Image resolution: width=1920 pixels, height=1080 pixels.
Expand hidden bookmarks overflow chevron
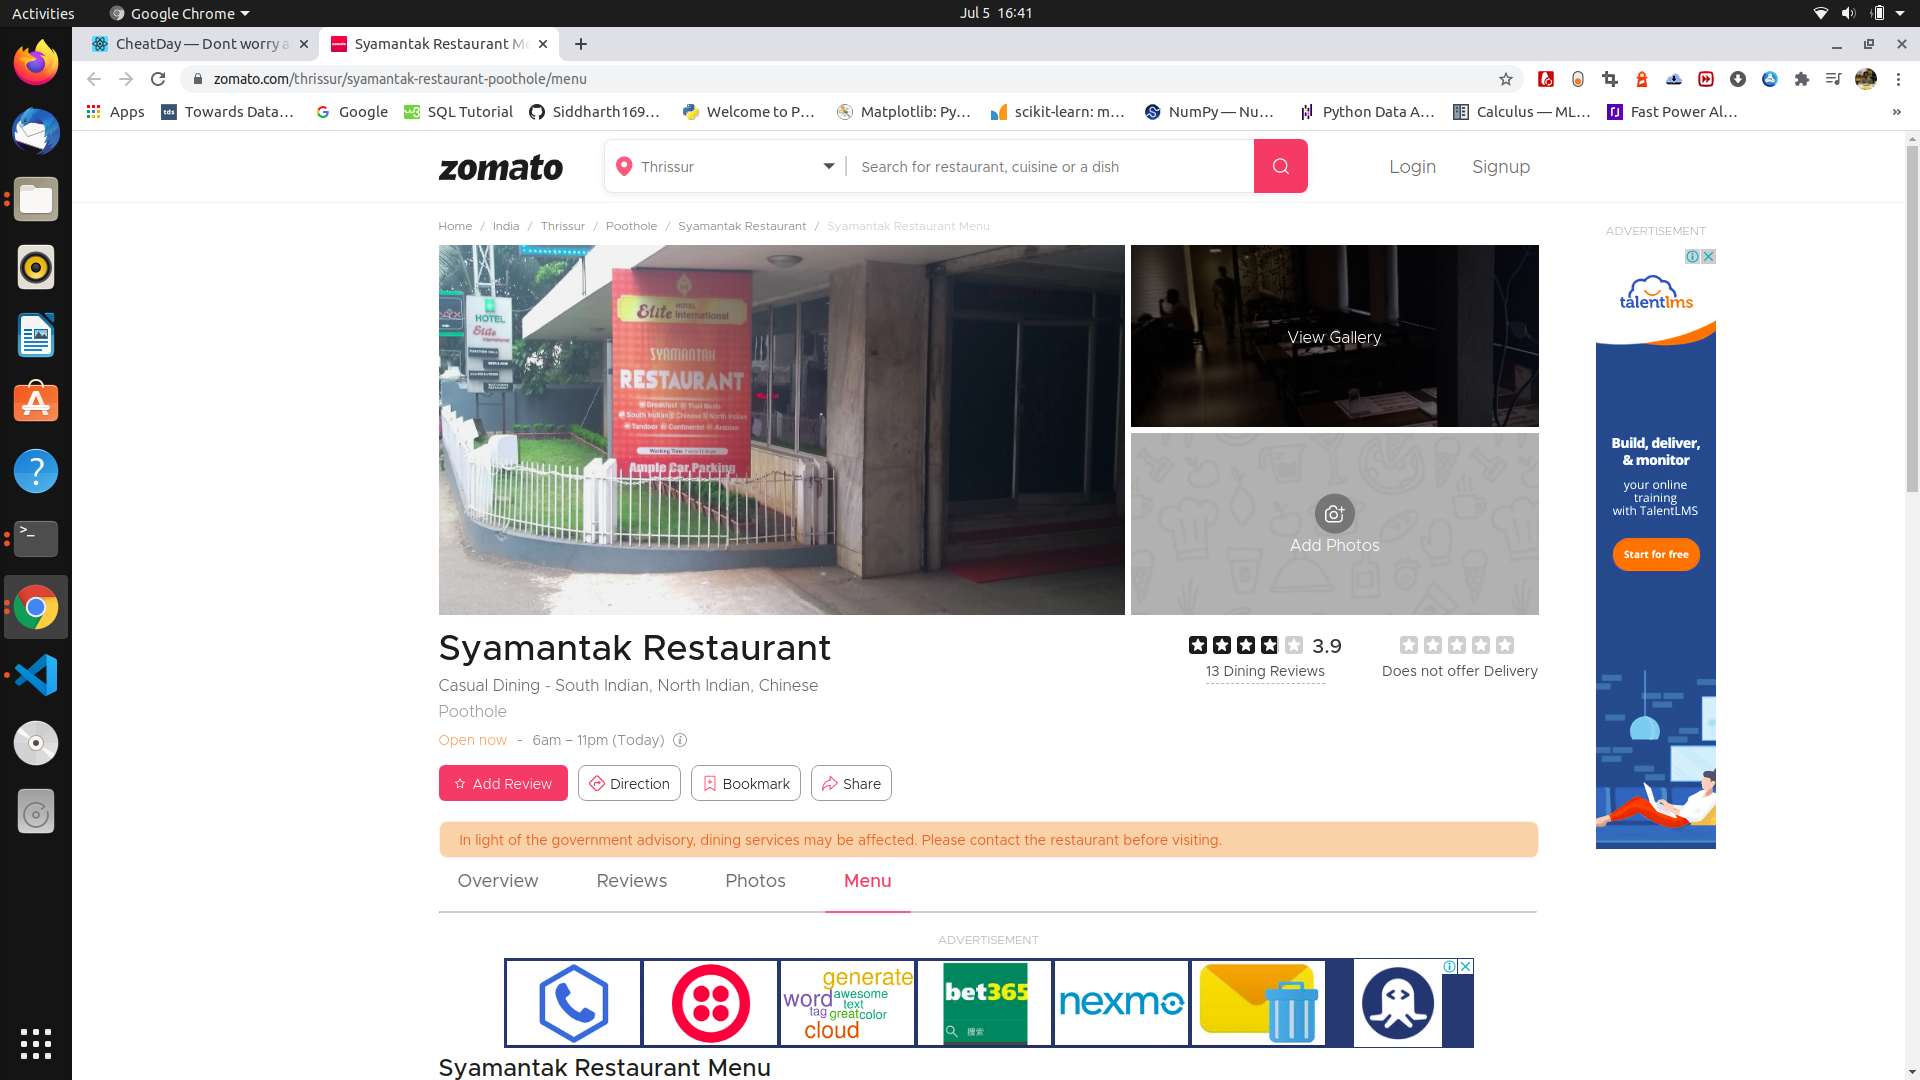click(x=1896, y=112)
